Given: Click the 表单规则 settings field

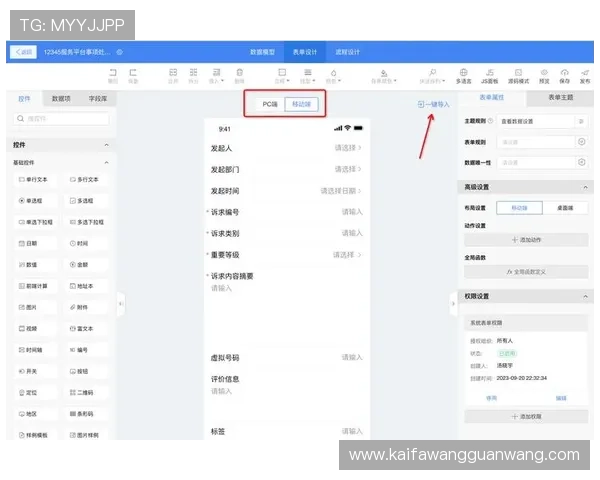Looking at the screenshot, I should coord(536,142).
